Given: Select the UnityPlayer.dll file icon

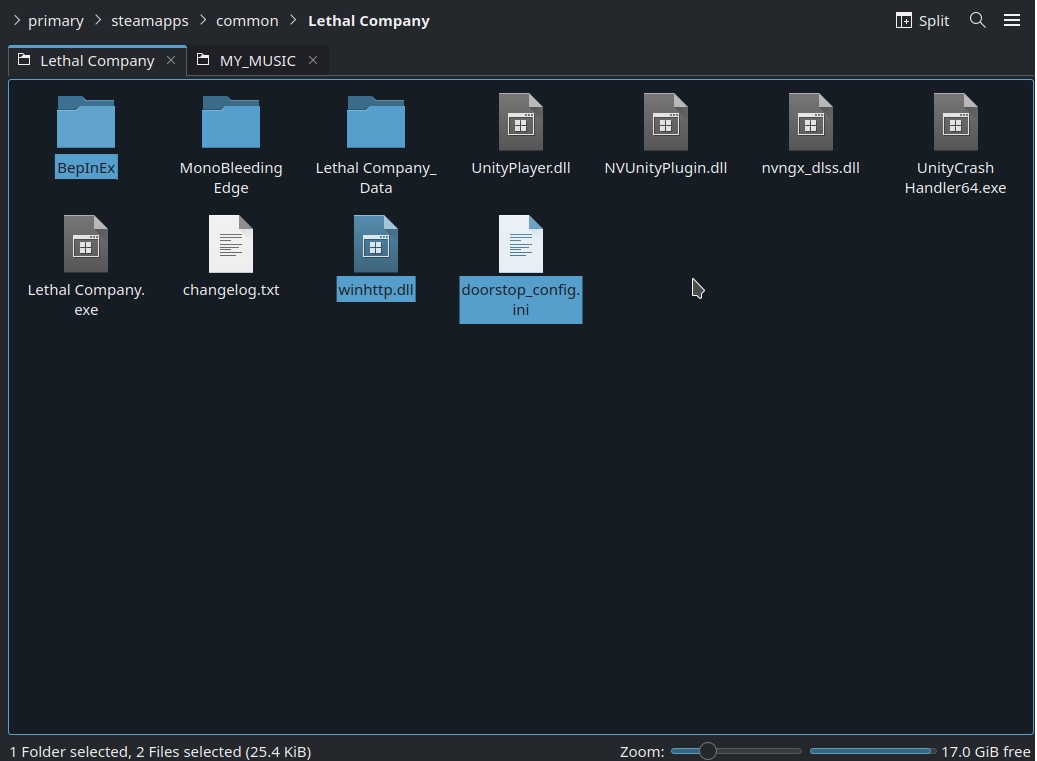Looking at the screenshot, I should click(520, 122).
